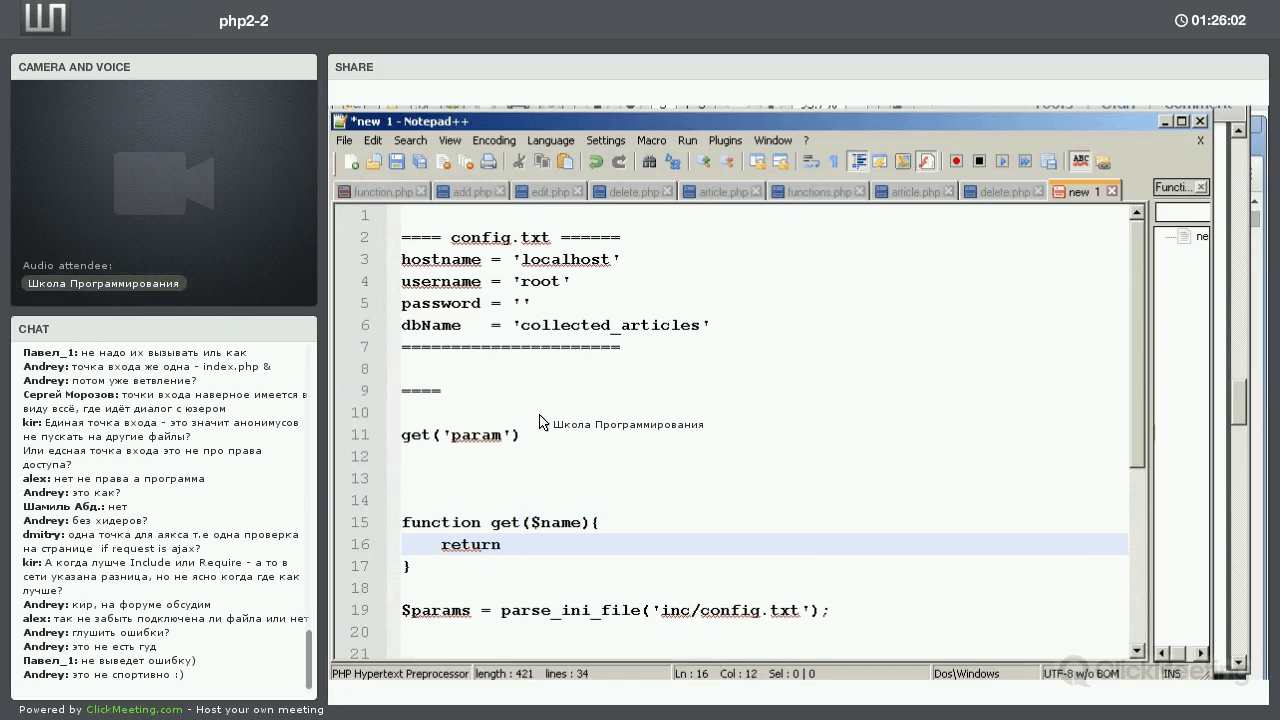Screen dimensions: 1280x720
Task: Switch to the add.php tab
Action: pyautogui.click(x=472, y=192)
